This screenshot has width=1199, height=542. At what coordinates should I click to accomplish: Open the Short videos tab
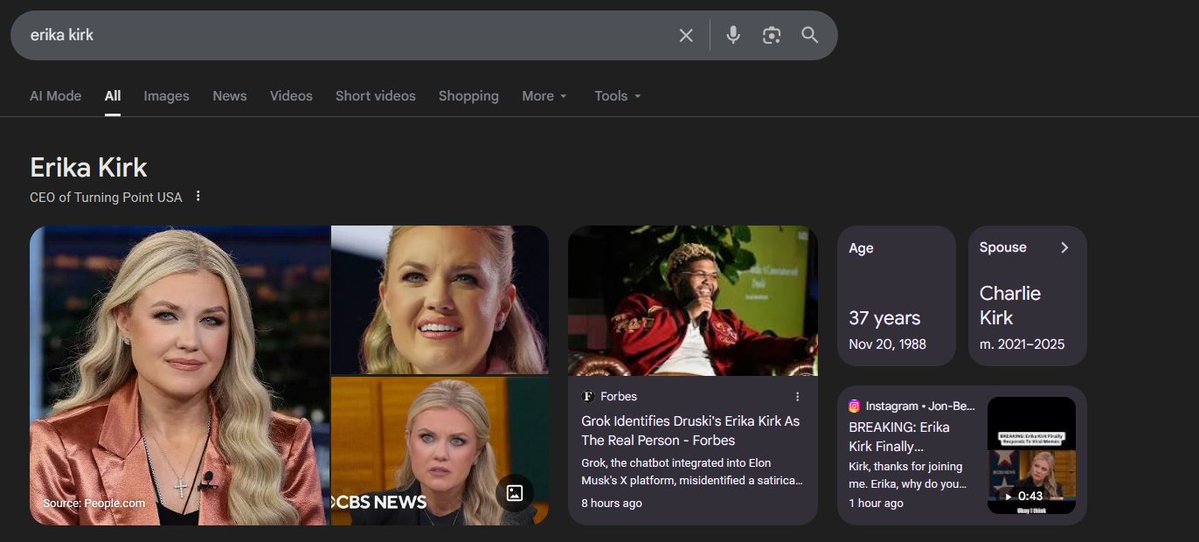375,96
